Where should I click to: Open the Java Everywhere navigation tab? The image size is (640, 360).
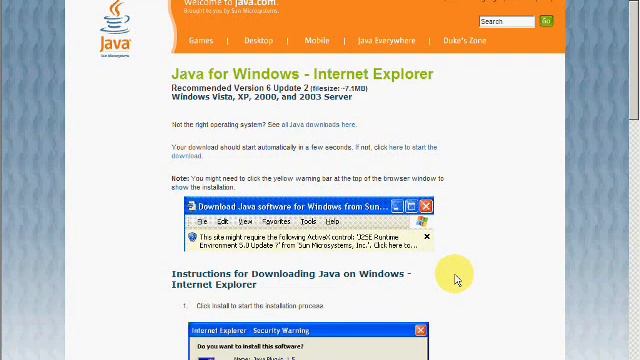pos(387,41)
